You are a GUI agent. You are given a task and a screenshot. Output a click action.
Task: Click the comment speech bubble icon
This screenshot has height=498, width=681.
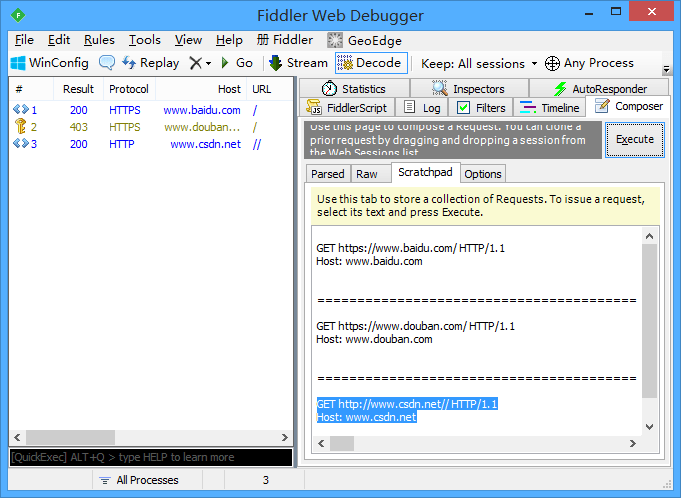click(x=107, y=63)
